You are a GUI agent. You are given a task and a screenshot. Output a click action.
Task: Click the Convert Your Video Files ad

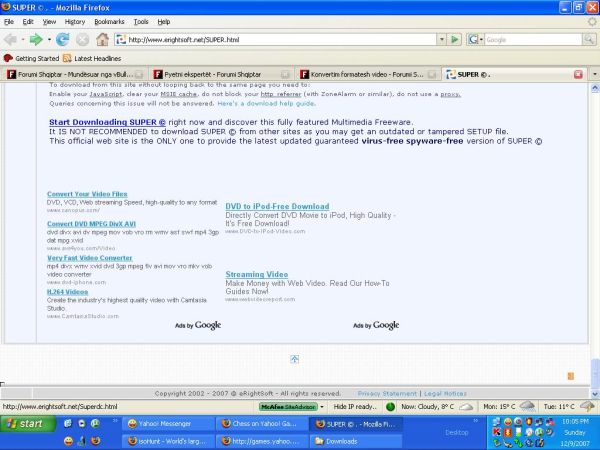pos(87,194)
